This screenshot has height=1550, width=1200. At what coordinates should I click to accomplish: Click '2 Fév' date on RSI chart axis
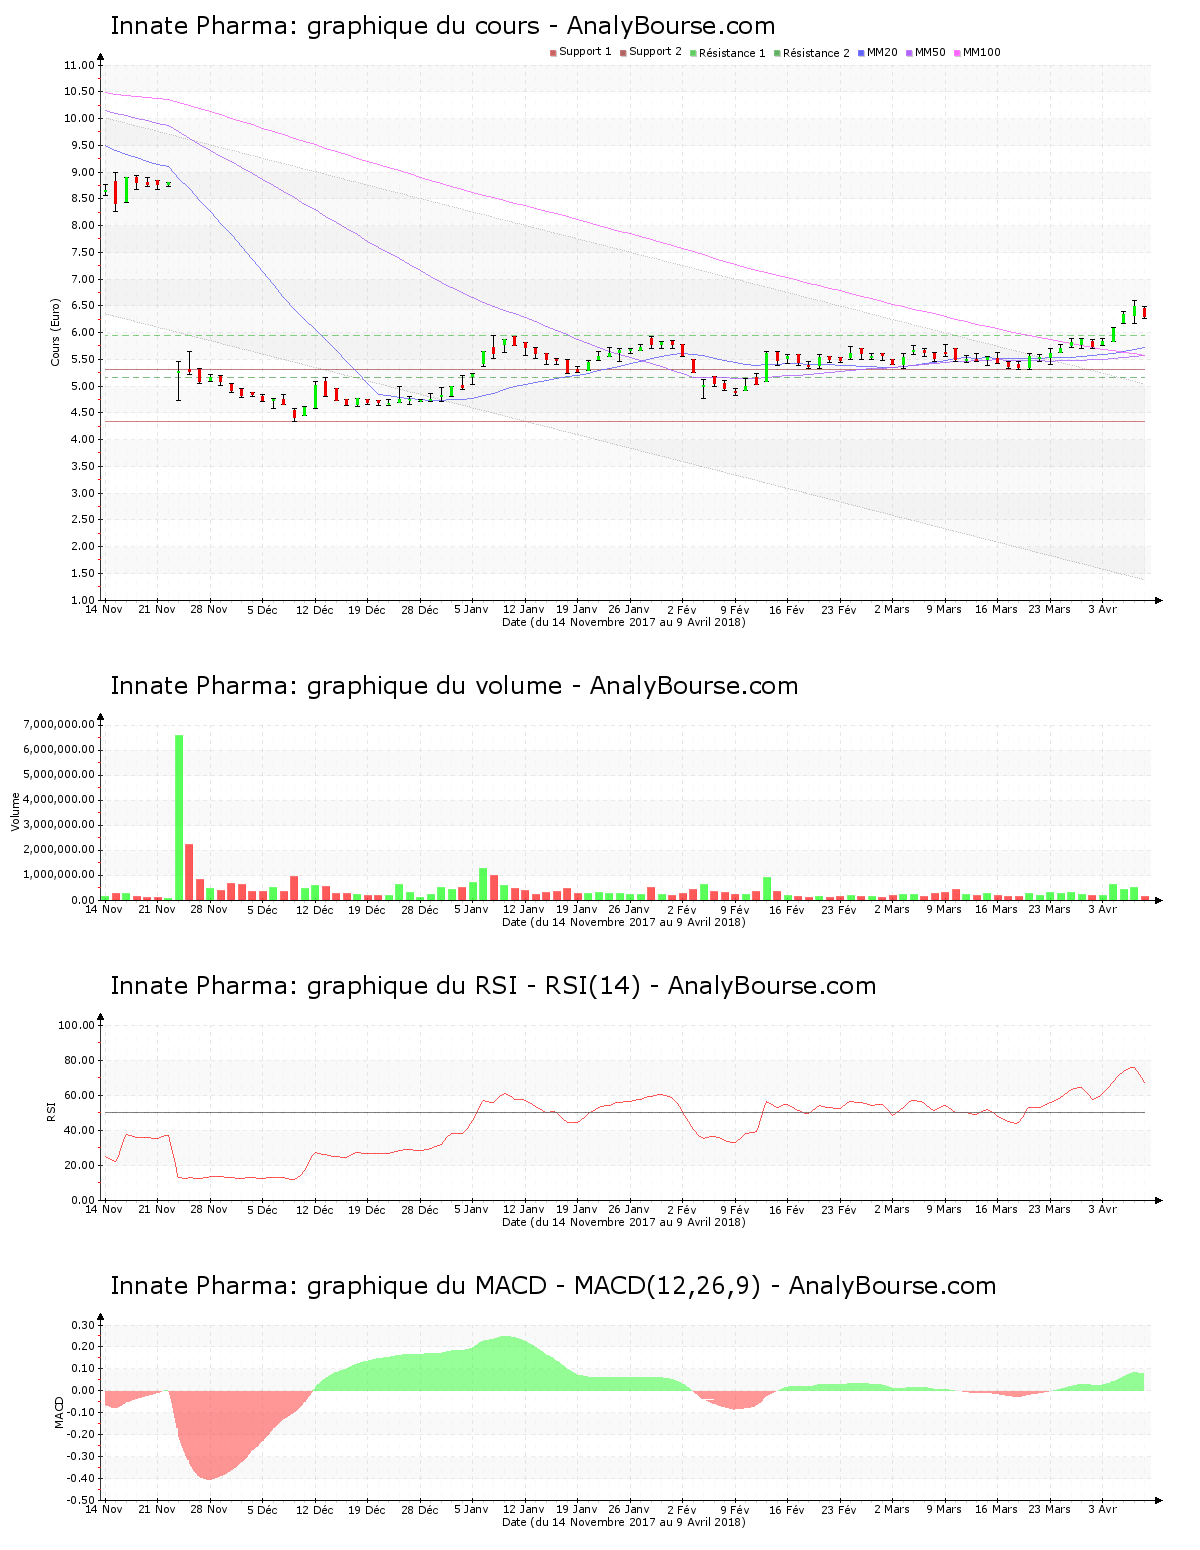(681, 1209)
